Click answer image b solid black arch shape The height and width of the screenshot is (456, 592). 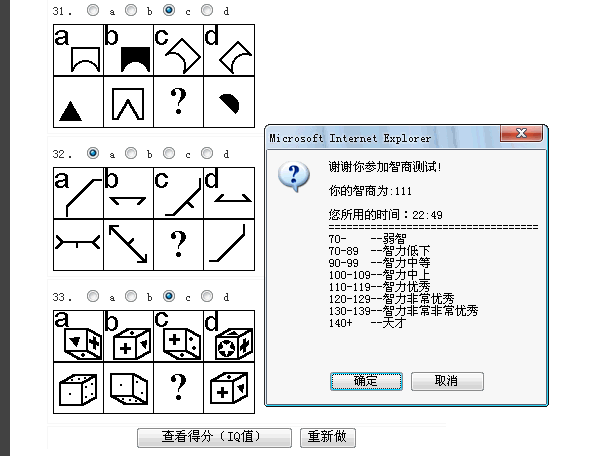[128, 50]
